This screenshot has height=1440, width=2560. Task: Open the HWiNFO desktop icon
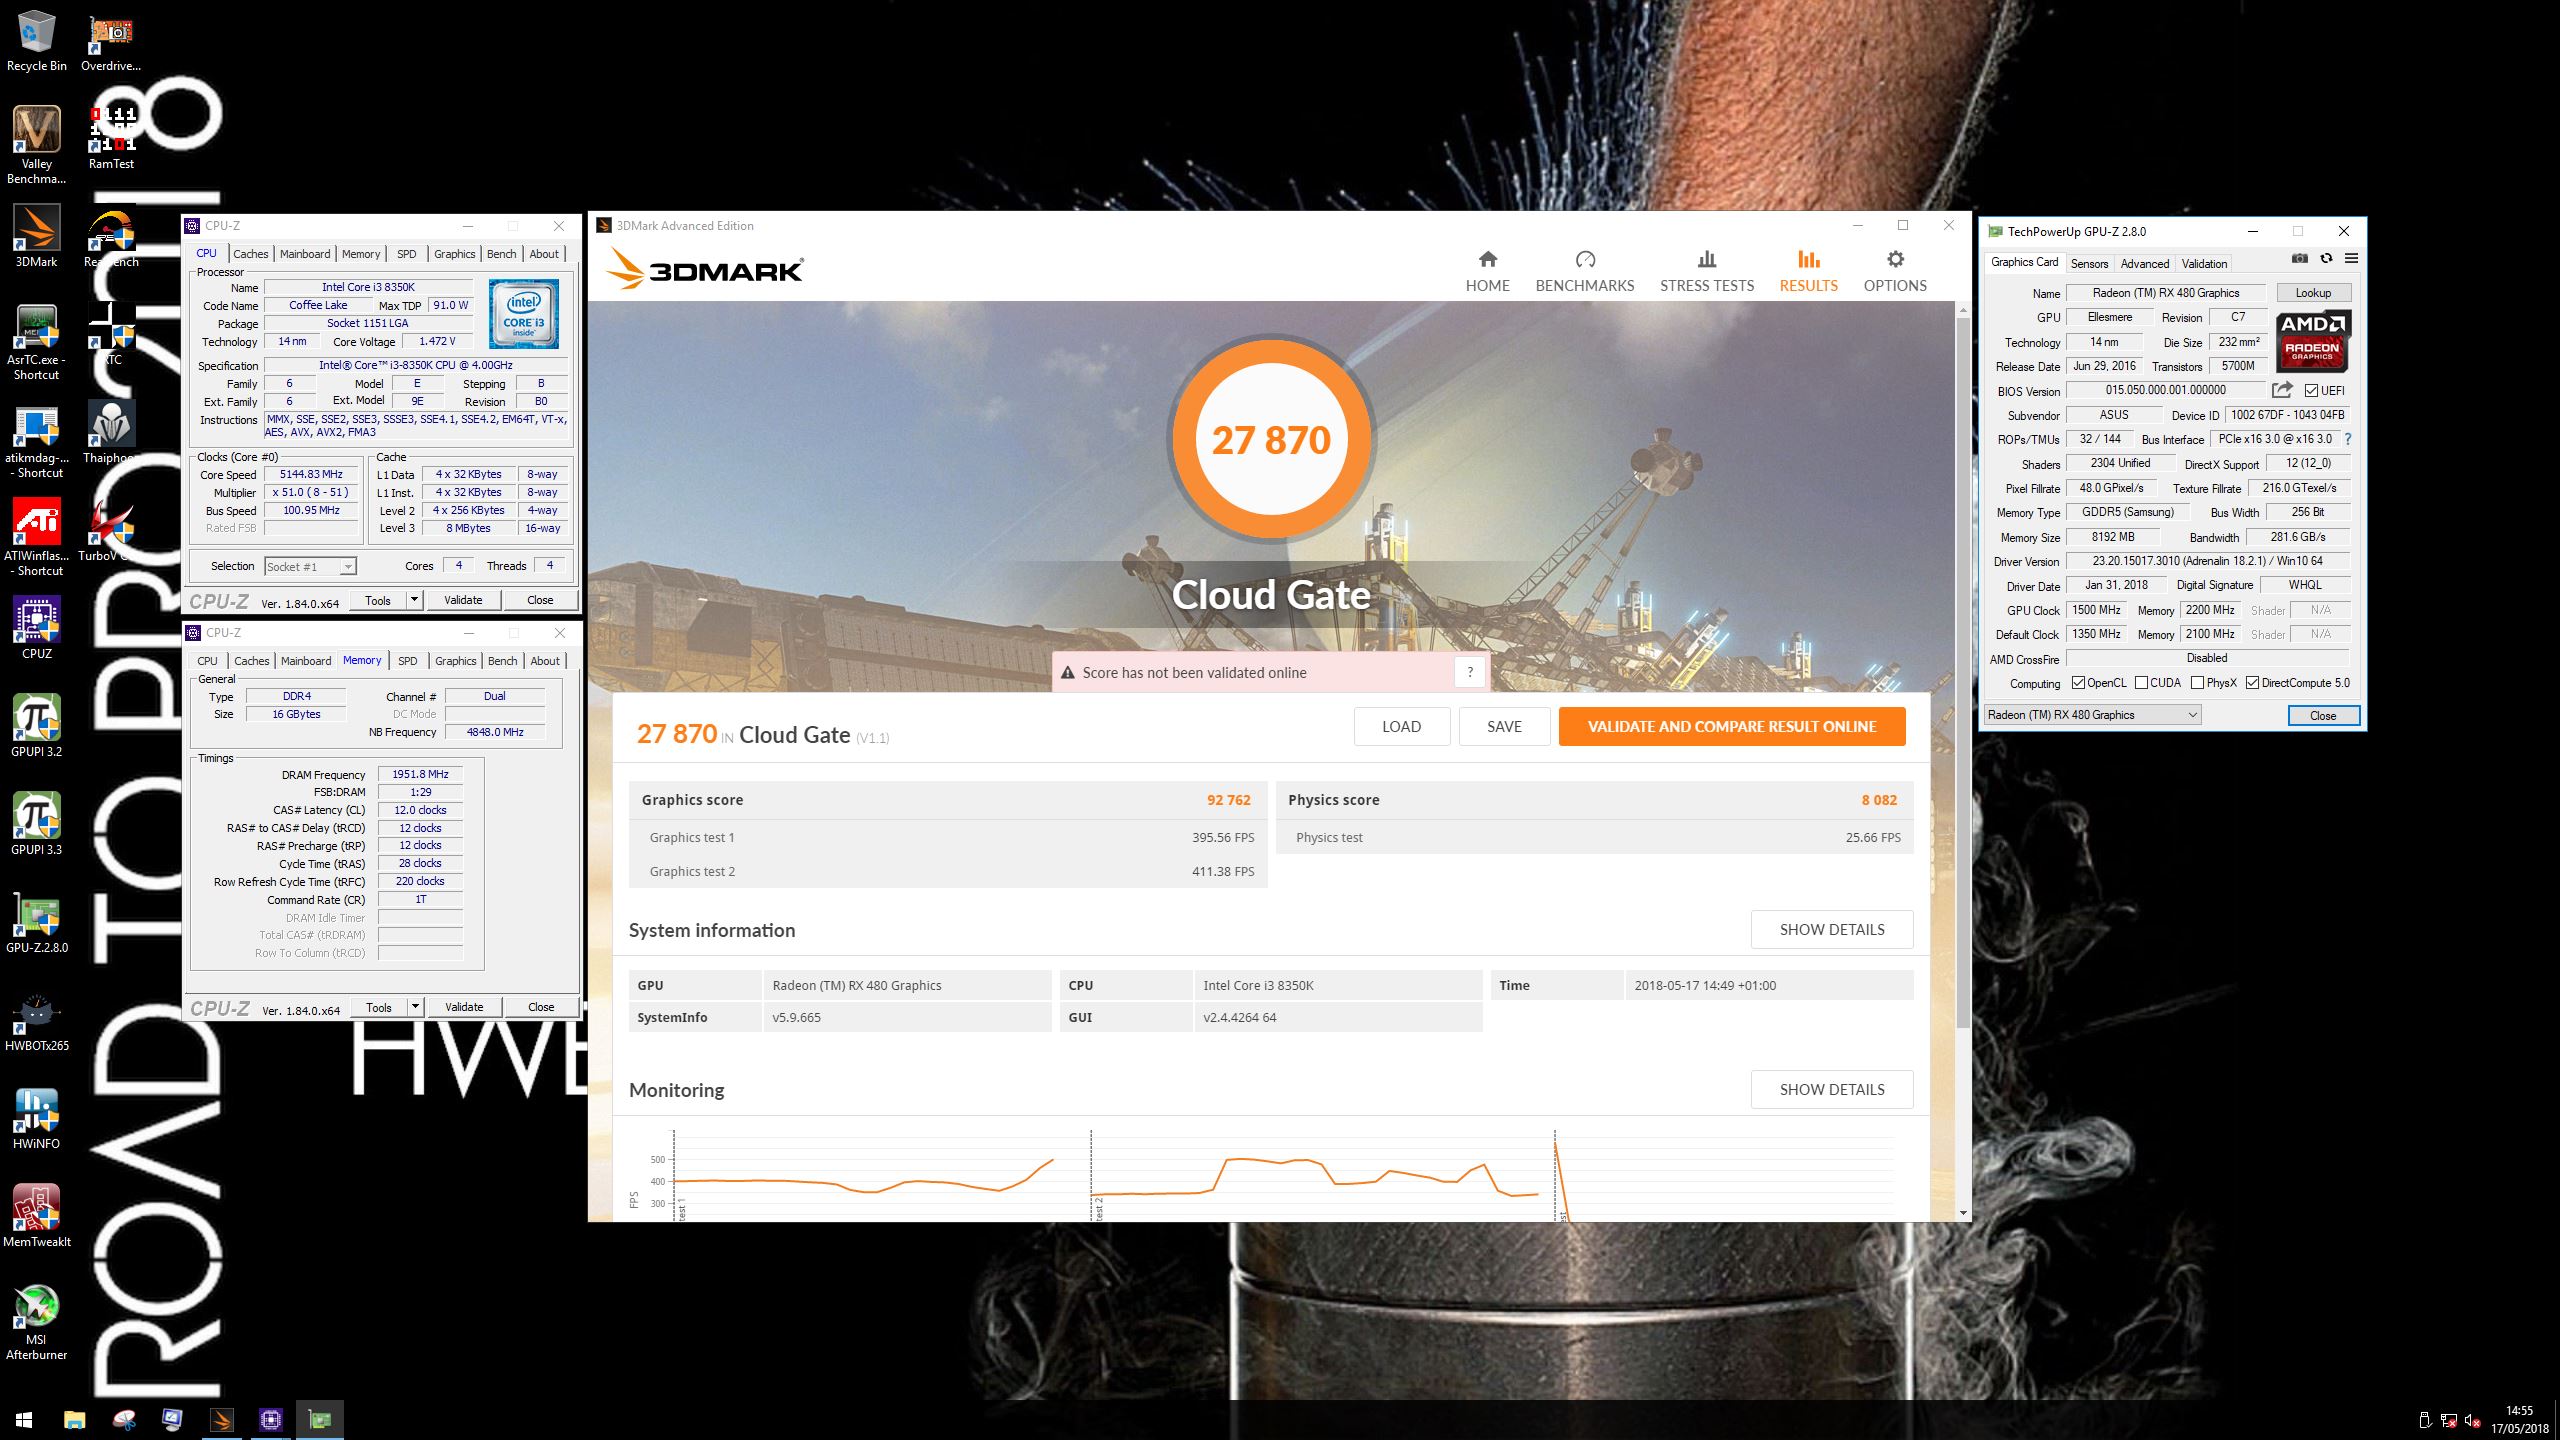[x=37, y=1118]
